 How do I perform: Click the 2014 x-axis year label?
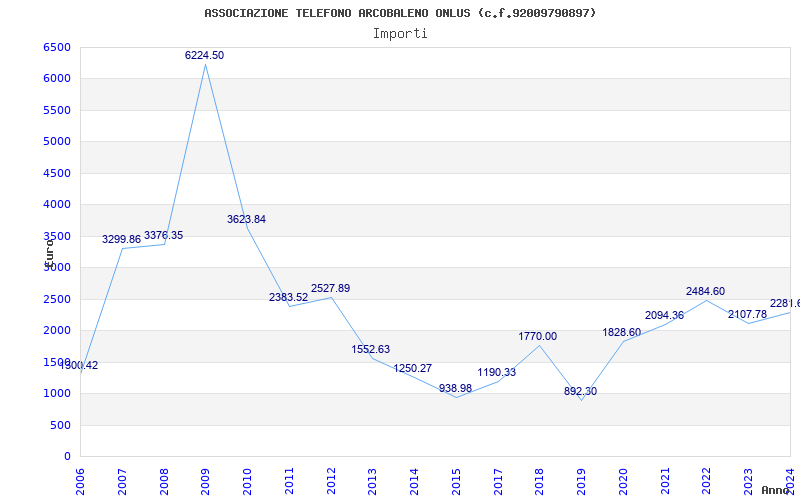coord(414,482)
